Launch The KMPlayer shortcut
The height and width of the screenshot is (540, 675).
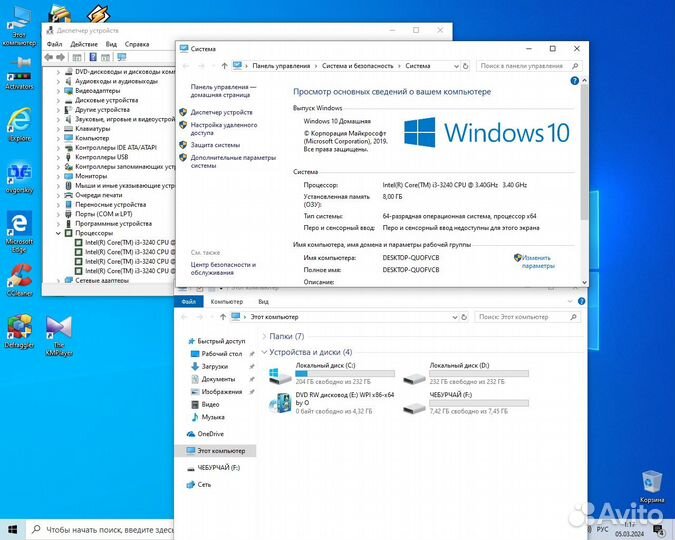pos(59,335)
